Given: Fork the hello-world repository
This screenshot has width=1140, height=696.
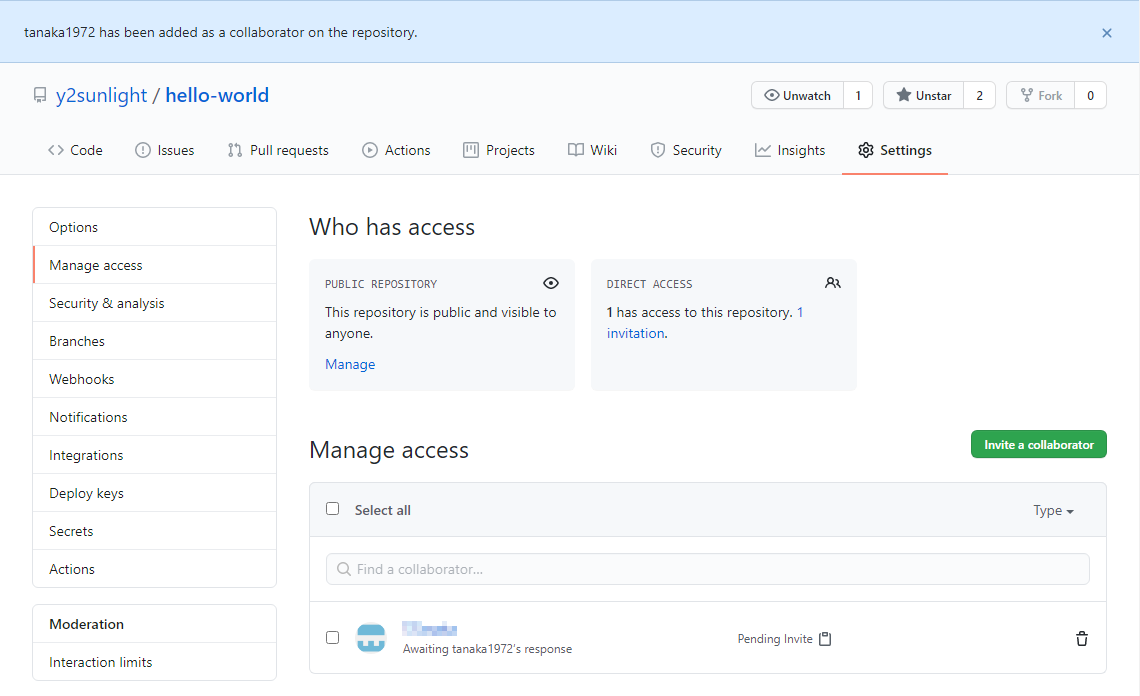Looking at the screenshot, I should [x=1041, y=96].
